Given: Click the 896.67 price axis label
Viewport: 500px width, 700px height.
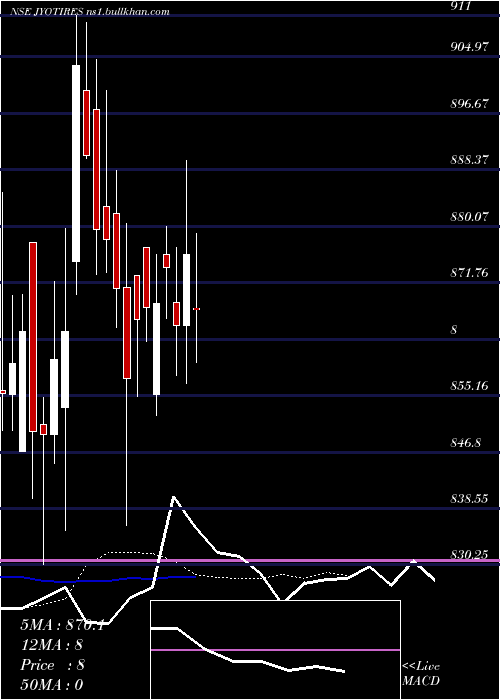Looking at the screenshot, I should click(x=469, y=104).
